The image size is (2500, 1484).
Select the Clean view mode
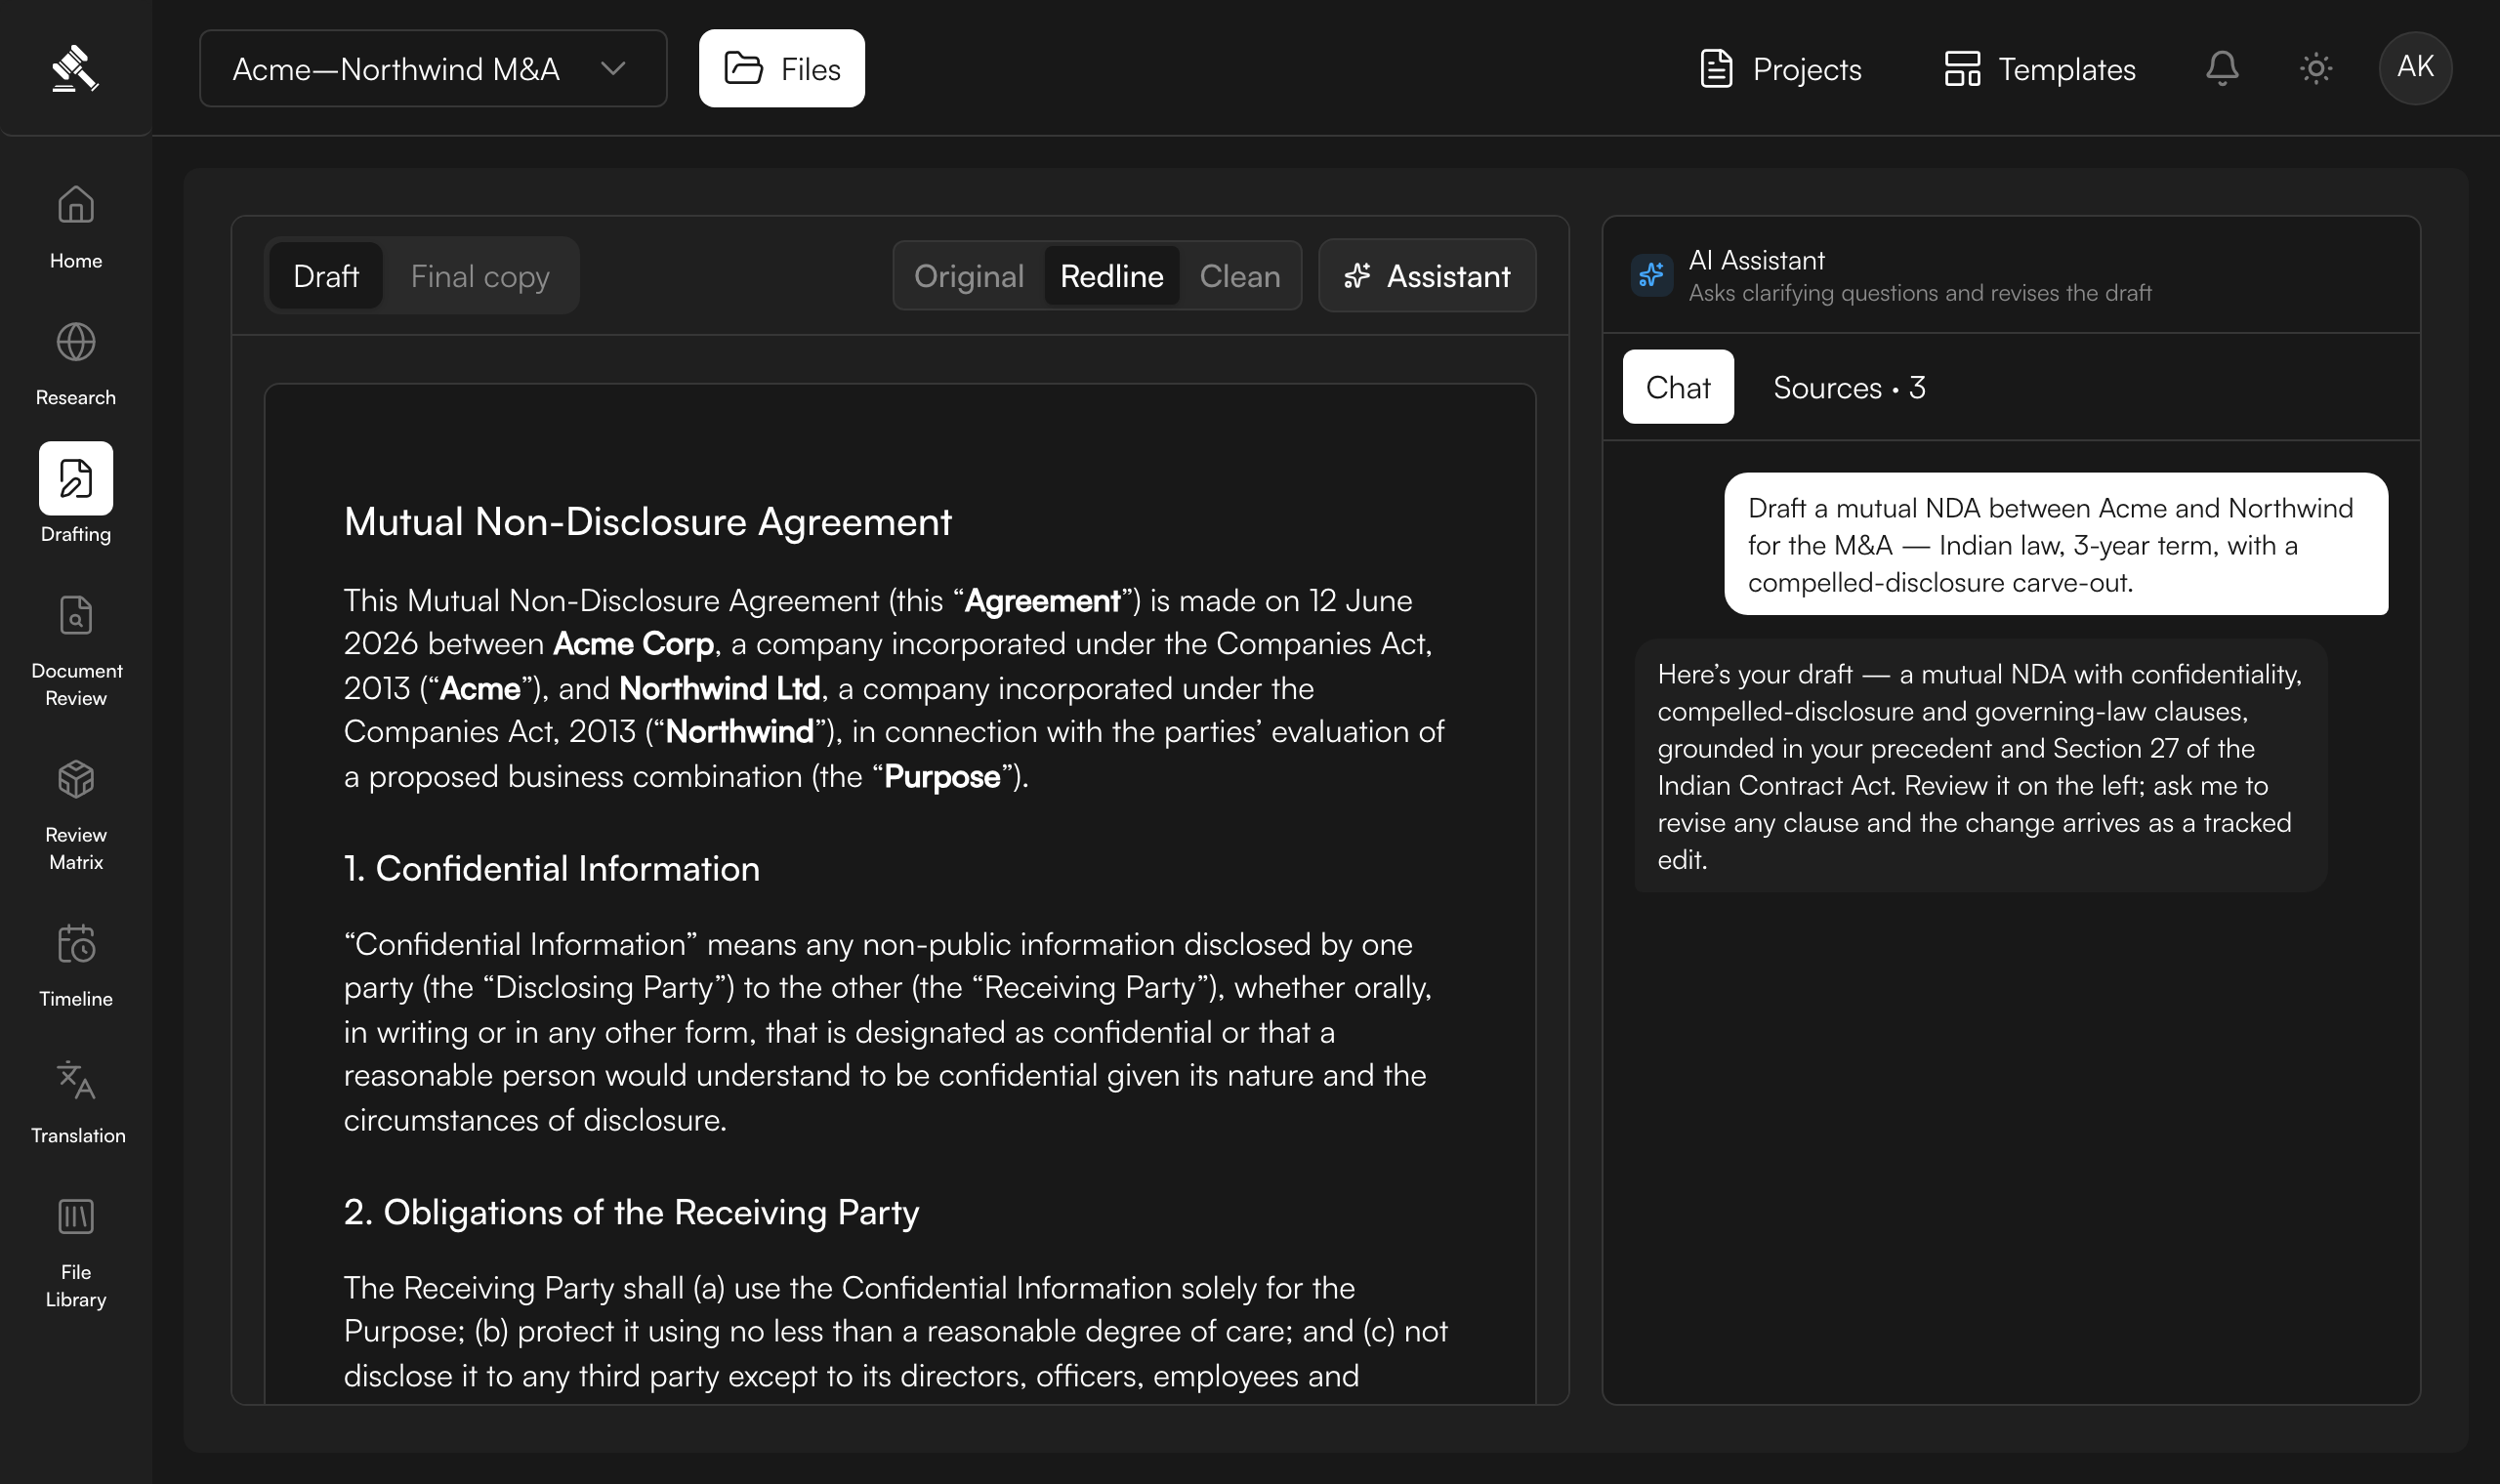point(1240,275)
